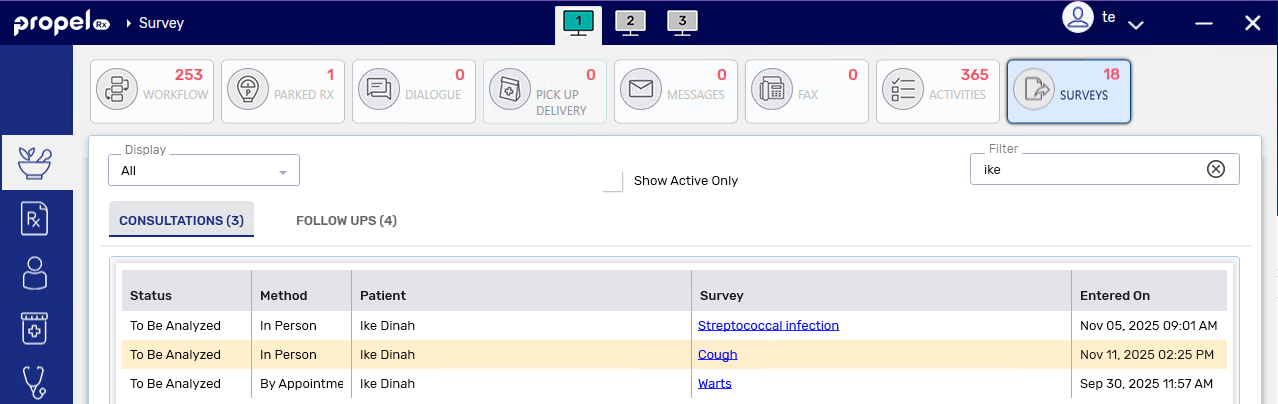Open the Parked Rx tile

tap(283, 91)
